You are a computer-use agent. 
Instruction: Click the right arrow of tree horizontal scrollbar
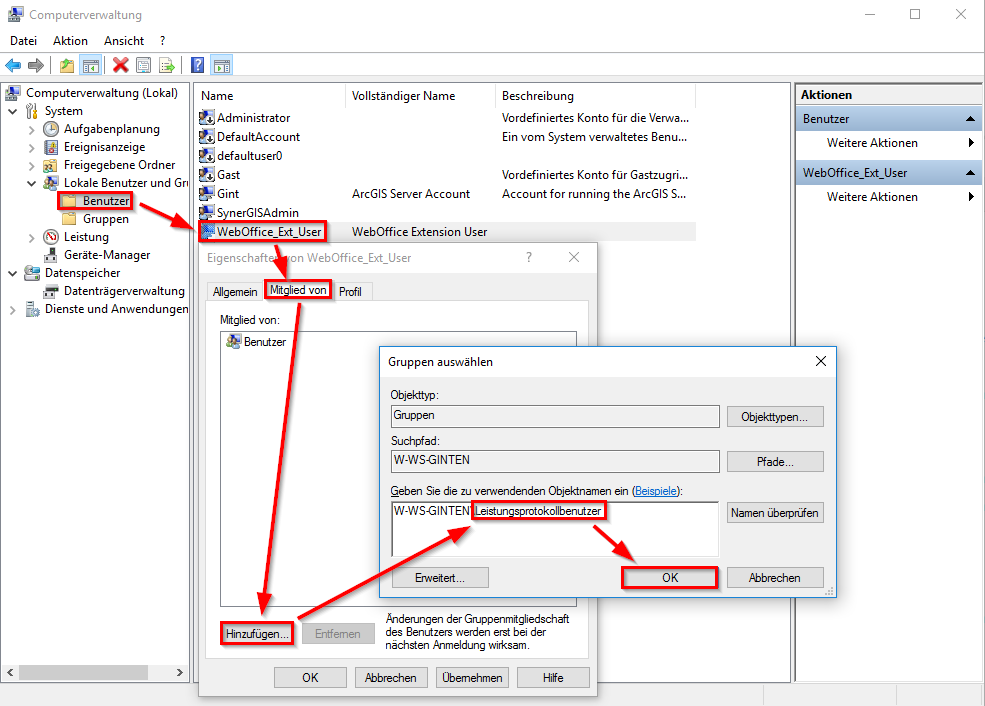click(180, 672)
